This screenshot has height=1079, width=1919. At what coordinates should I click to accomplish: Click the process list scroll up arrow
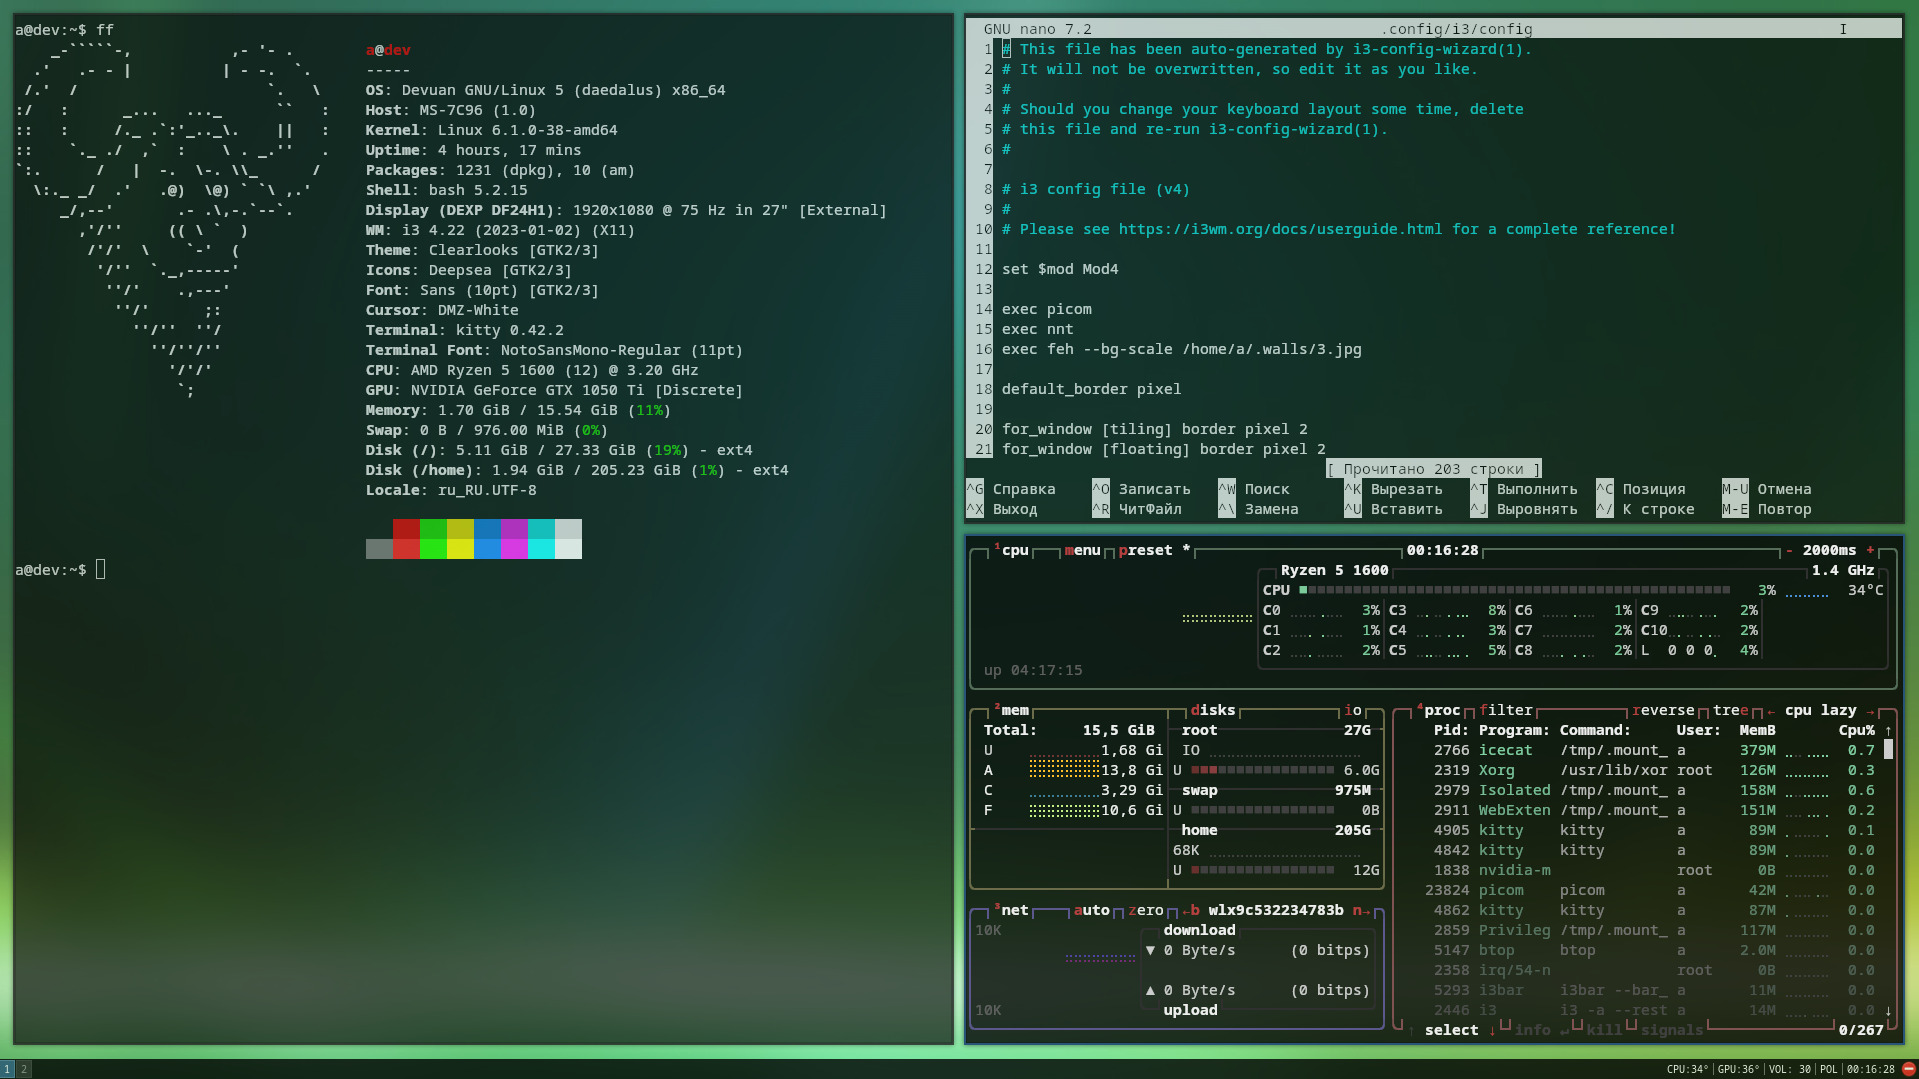pyautogui.click(x=1888, y=731)
